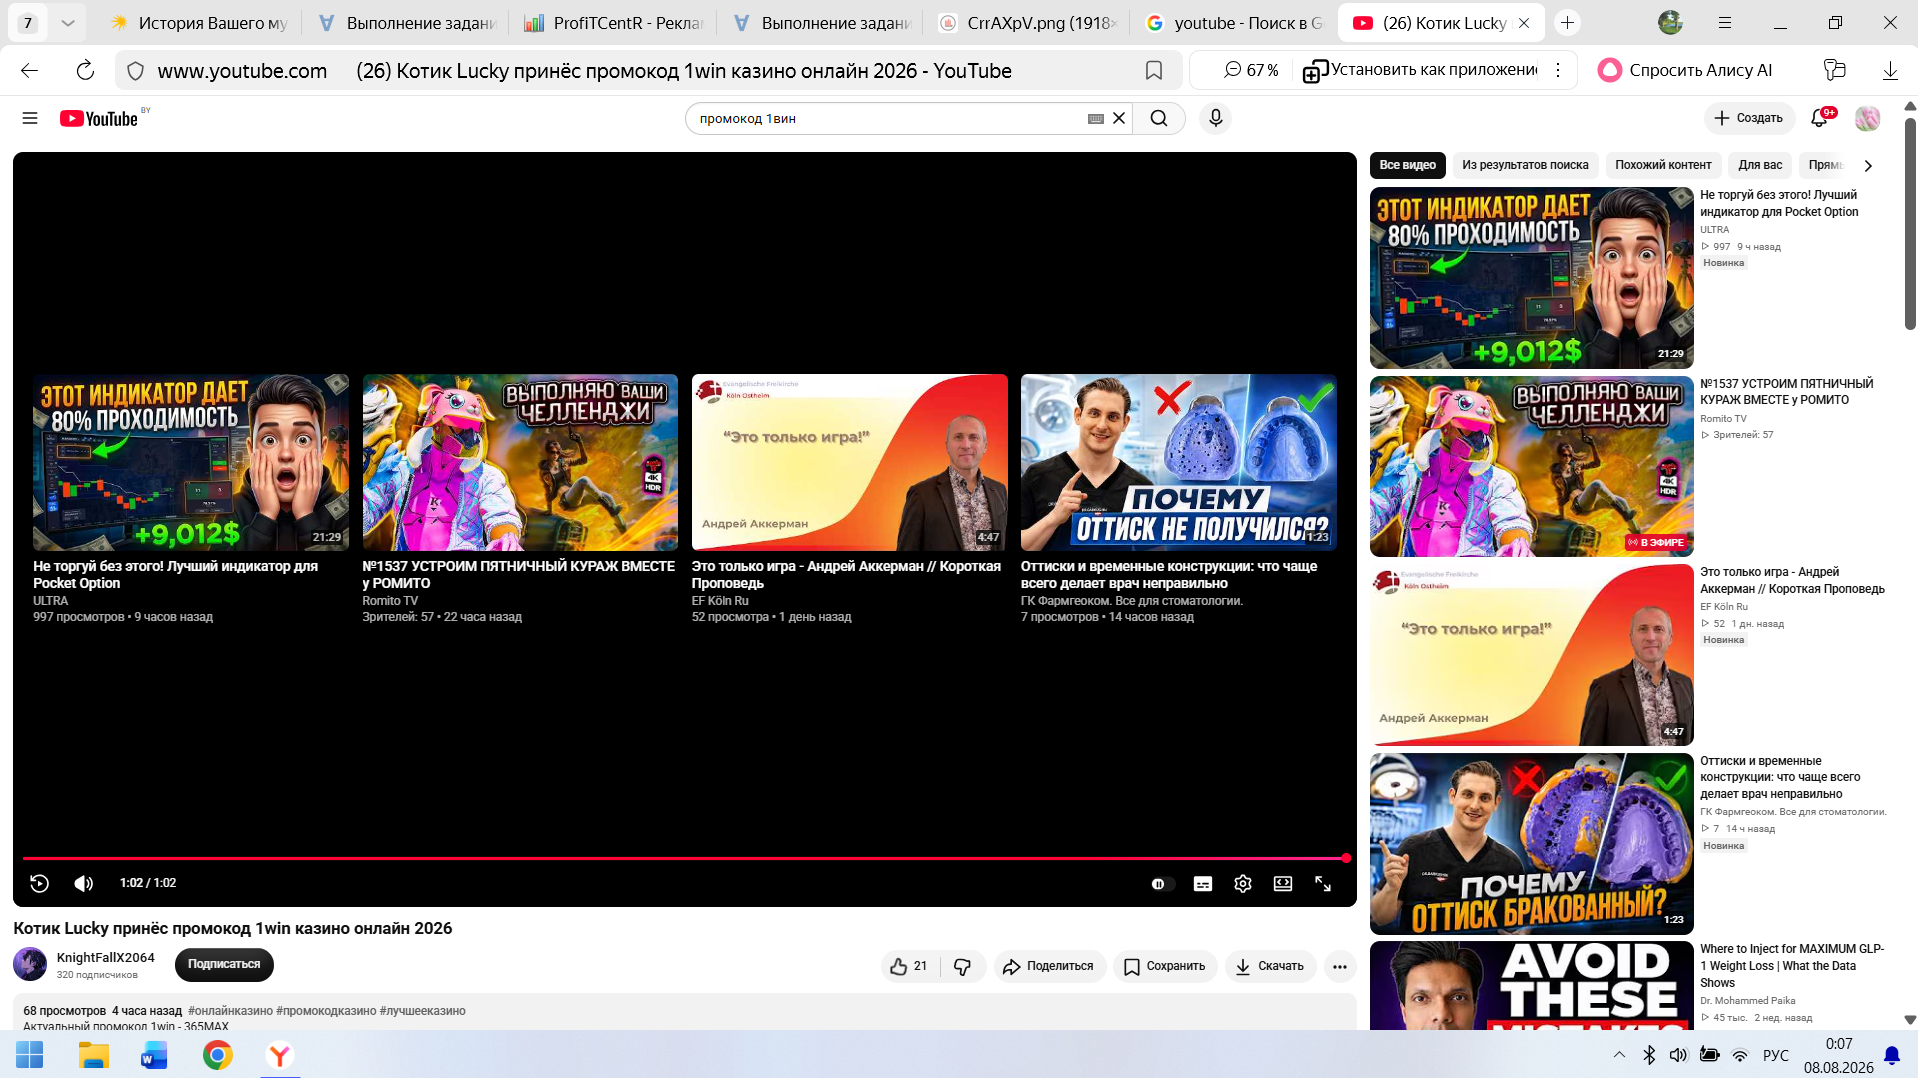Show more chips with right chevron
Screen dimensions: 1918x1078
click(1868, 165)
